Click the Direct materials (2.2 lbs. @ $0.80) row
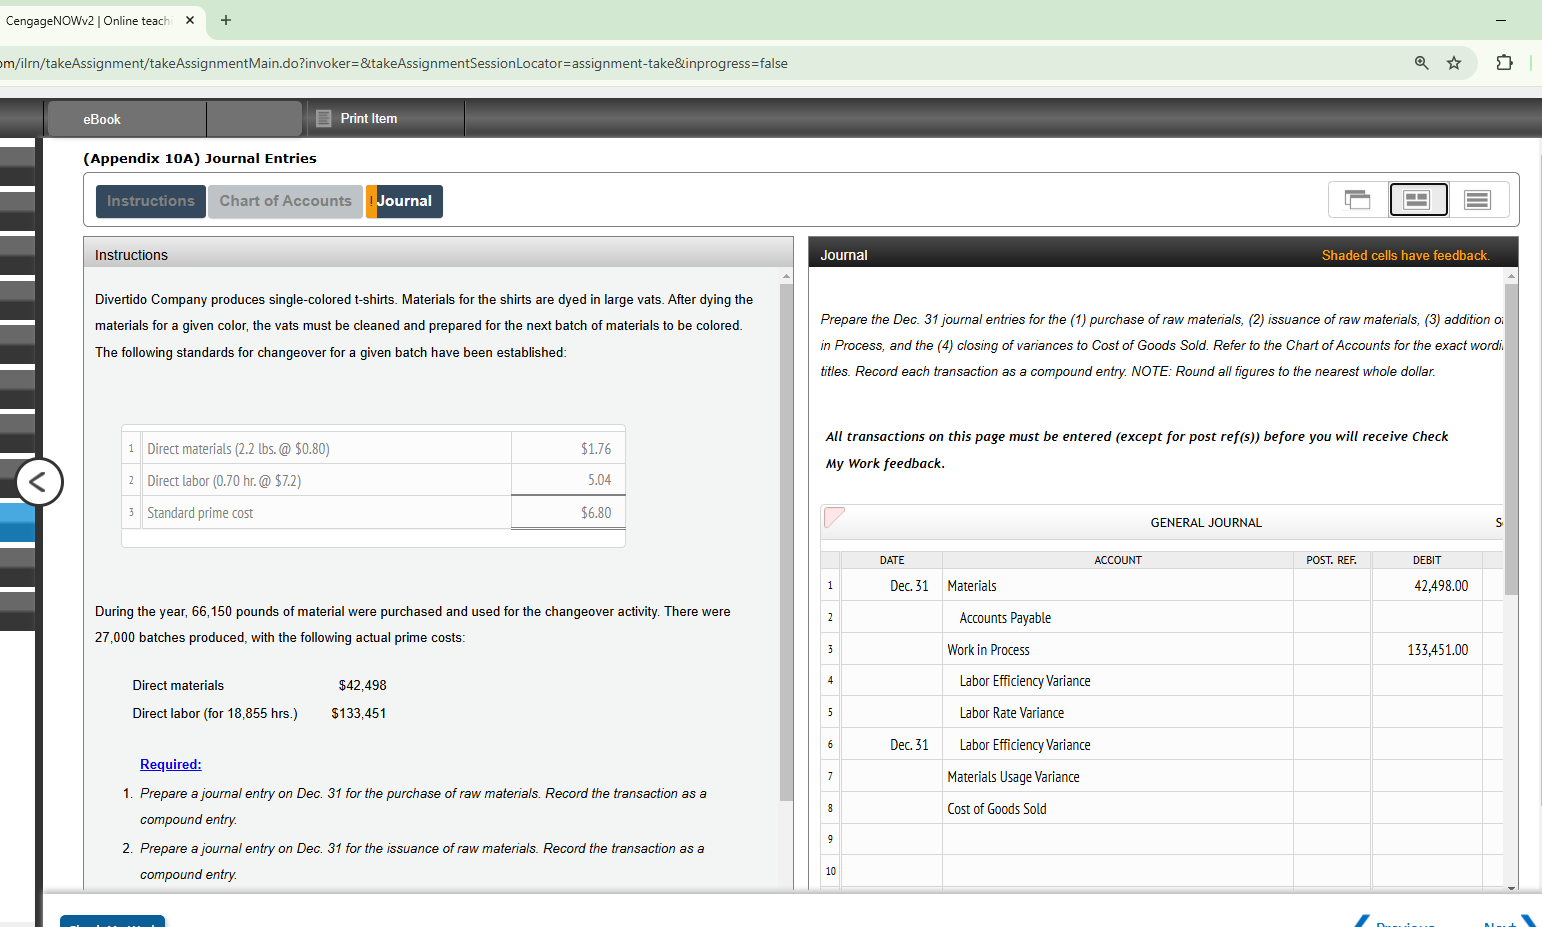This screenshot has width=1542, height=927. [x=373, y=449]
